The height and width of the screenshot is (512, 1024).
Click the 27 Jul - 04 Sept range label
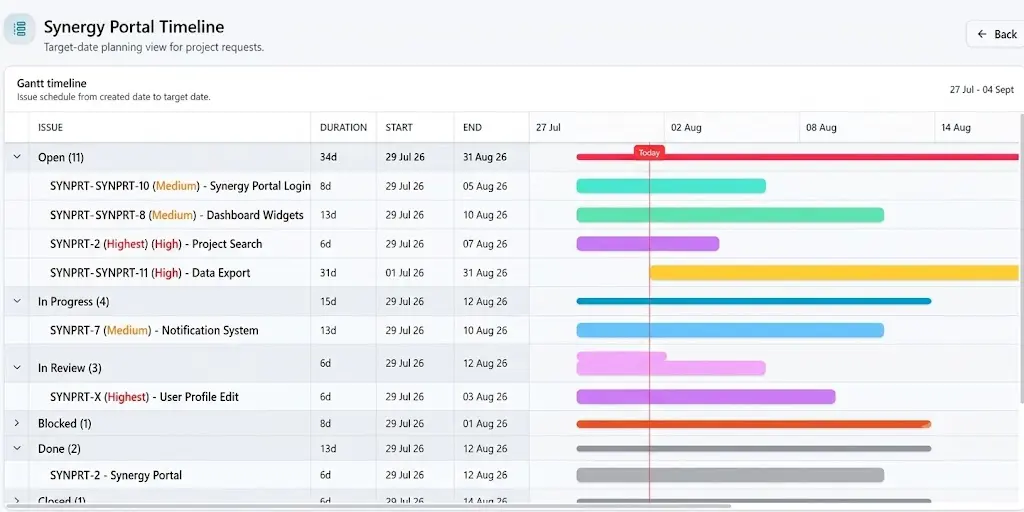coord(982,90)
